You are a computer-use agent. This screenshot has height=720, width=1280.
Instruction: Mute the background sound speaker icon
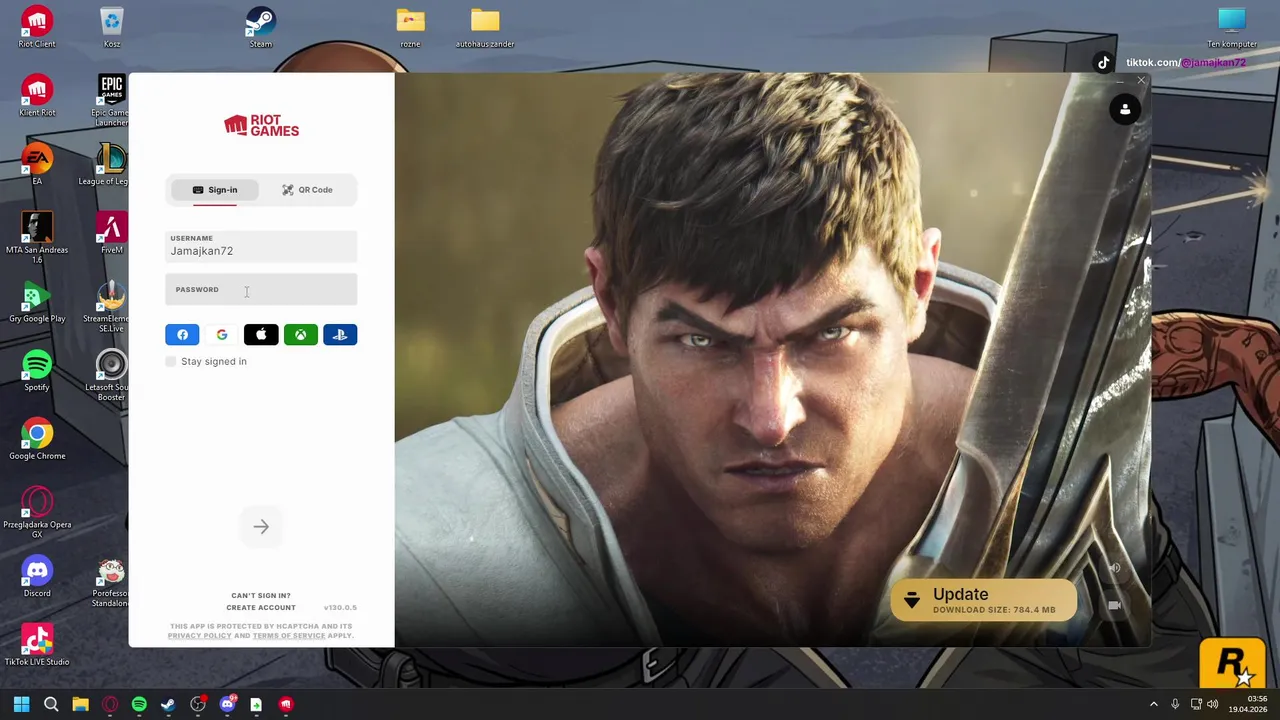click(1114, 568)
